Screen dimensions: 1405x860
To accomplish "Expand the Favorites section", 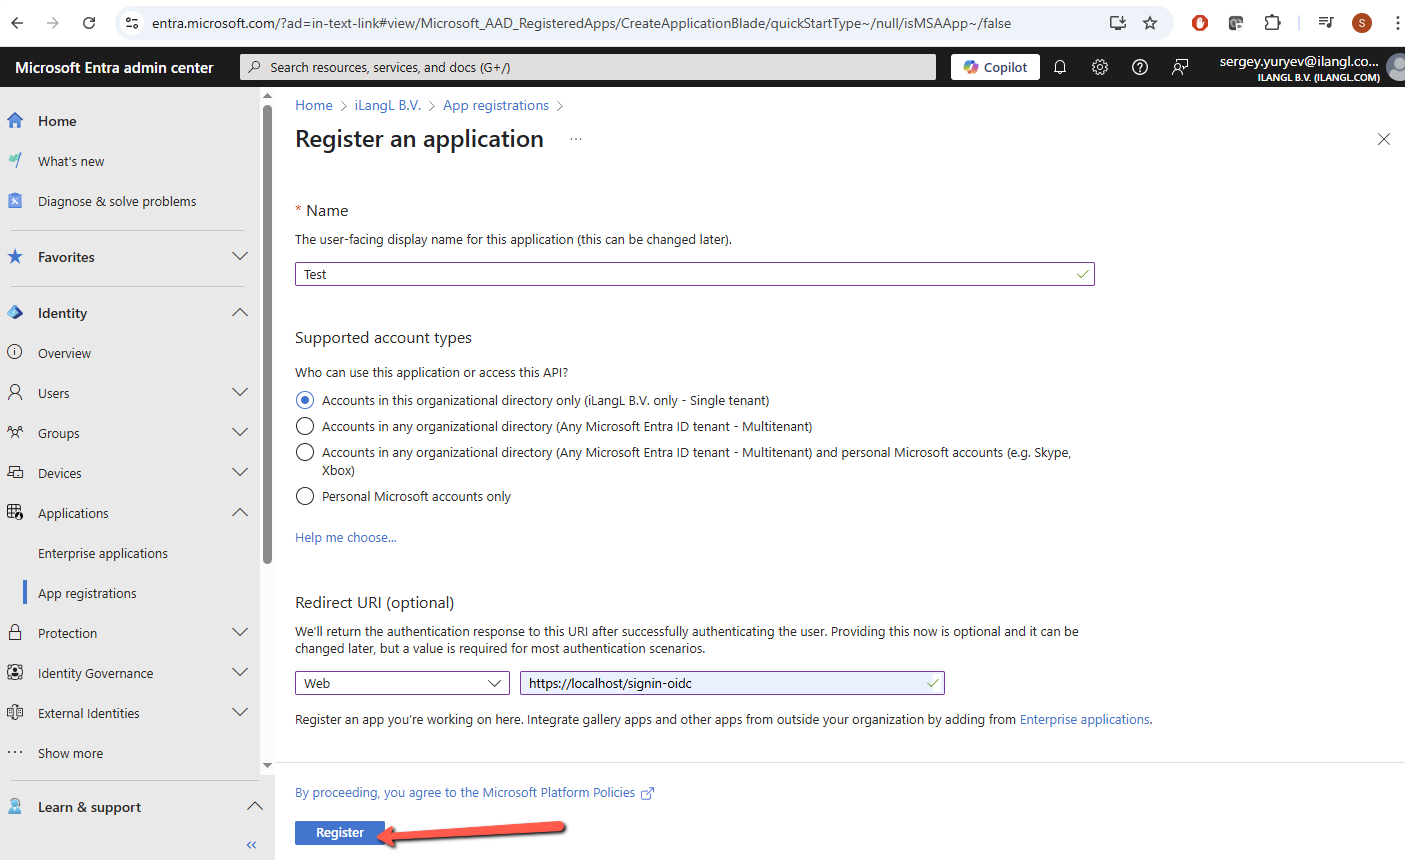I will [240, 257].
